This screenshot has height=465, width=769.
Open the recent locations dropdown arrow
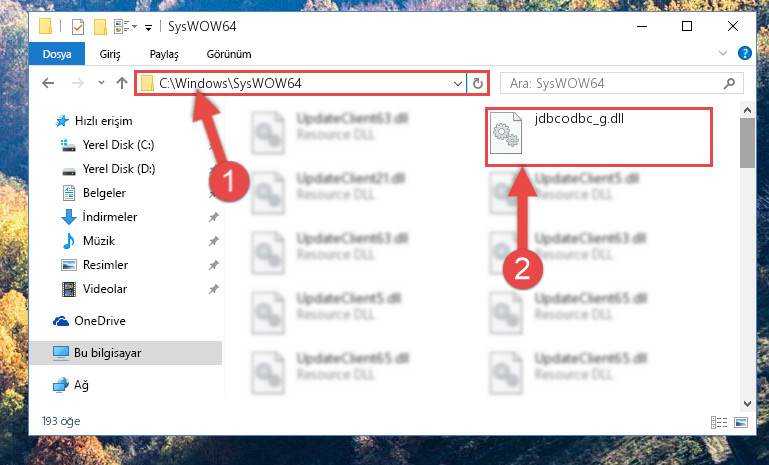pos(101,83)
